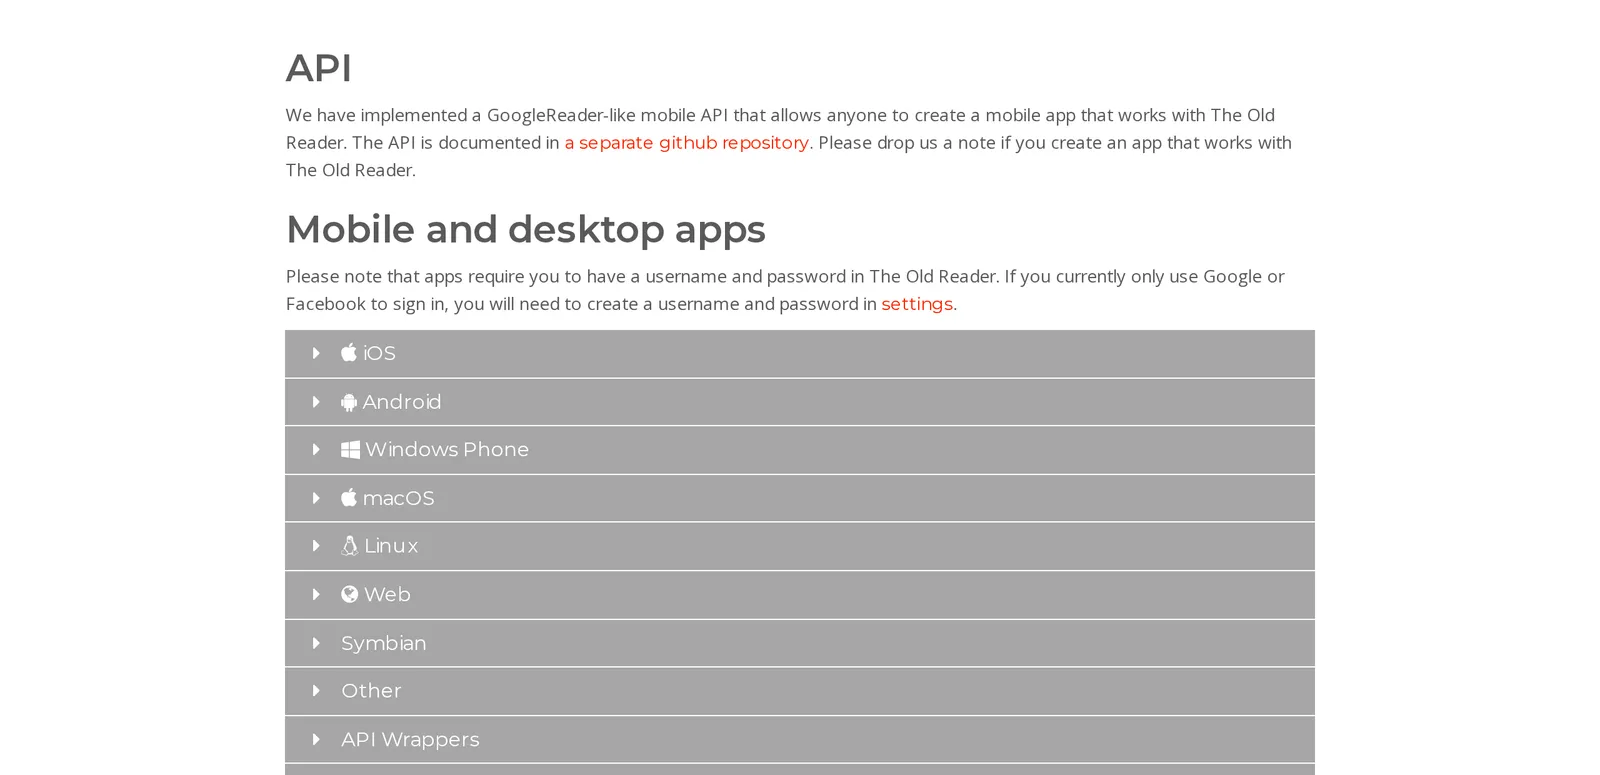Expand the Linux section arrow
The width and height of the screenshot is (1600, 775).
coord(316,546)
